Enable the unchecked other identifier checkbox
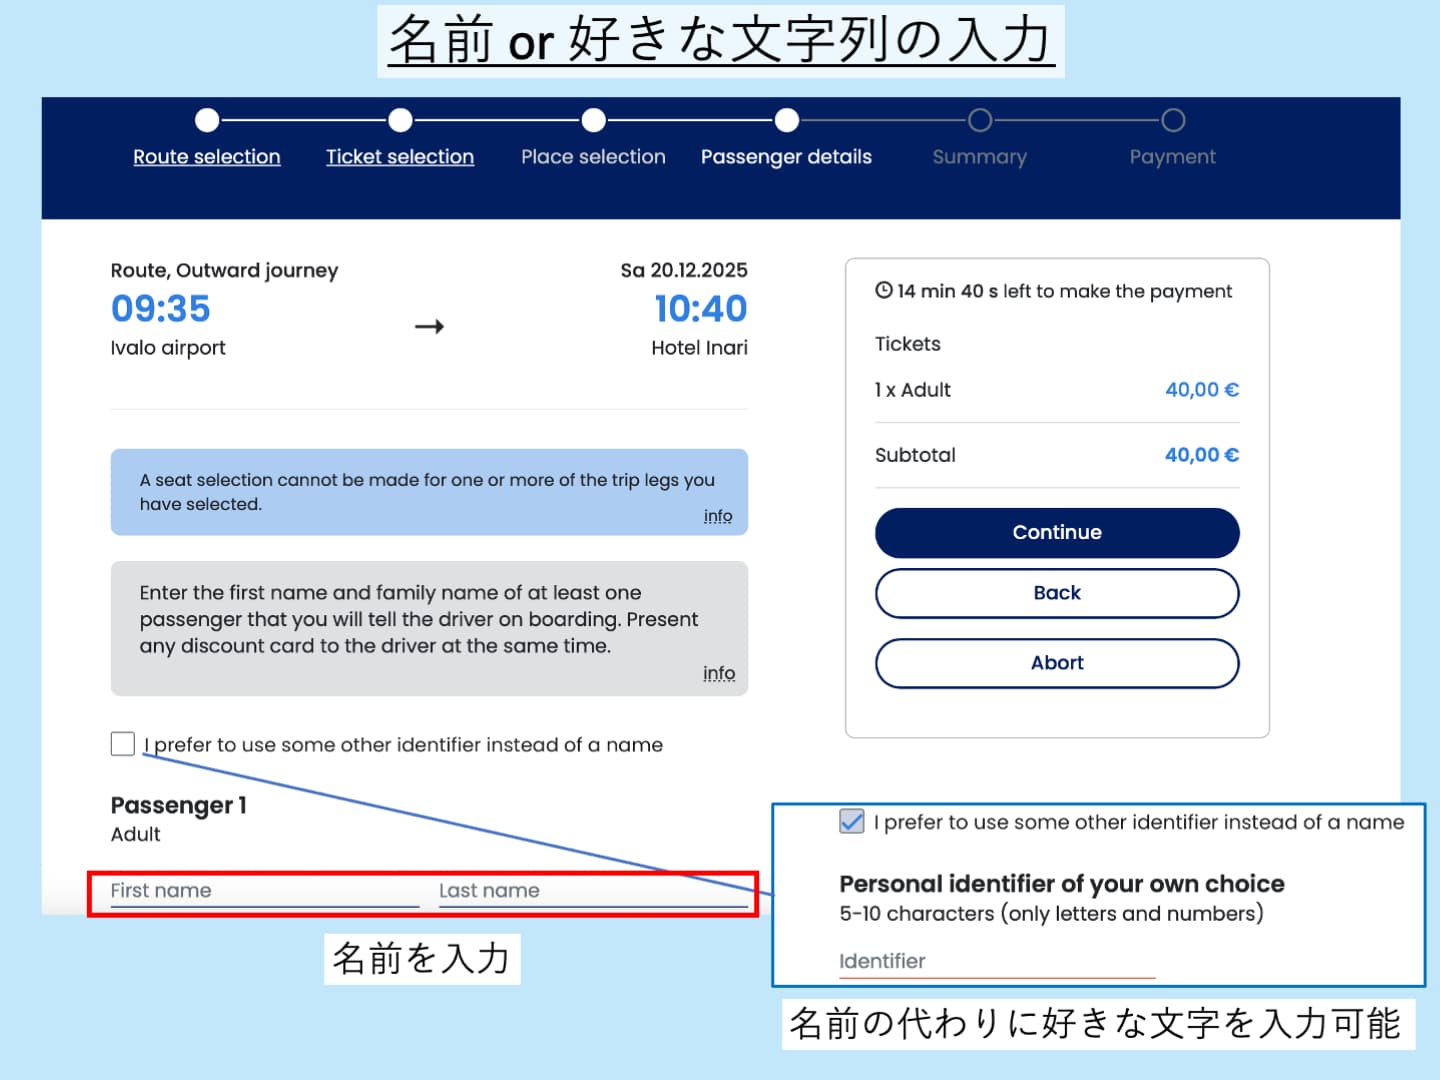The height and width of the screenshot is (1080, 1440). pyautogui.click(x=123, y=744)
